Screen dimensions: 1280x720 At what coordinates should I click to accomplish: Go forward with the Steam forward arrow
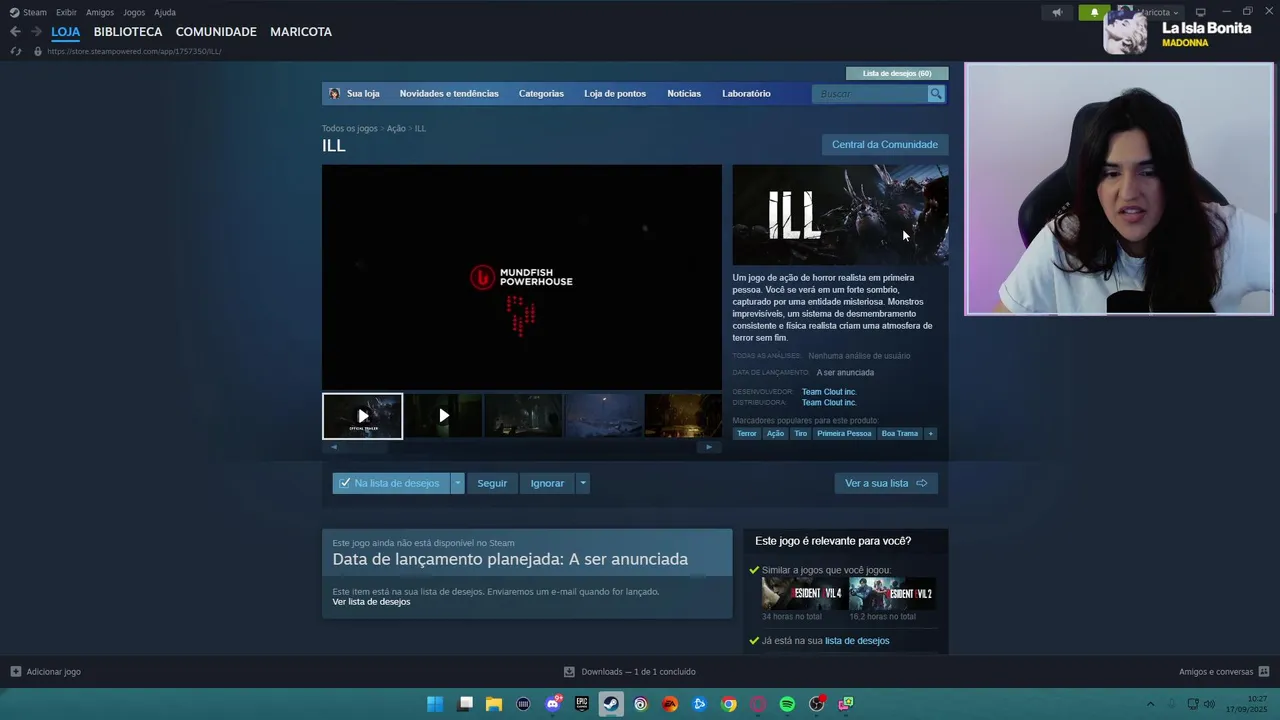pyautogui.click(x=36, y=32)
